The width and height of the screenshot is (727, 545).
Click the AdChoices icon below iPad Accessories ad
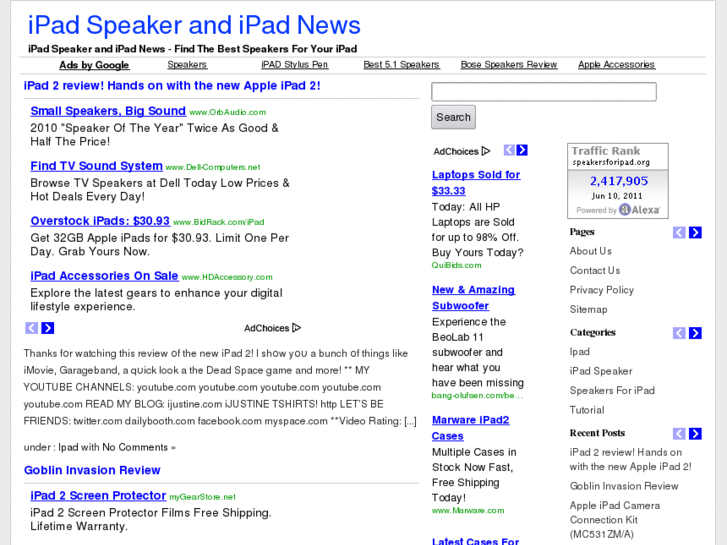(x=297, y=328)
